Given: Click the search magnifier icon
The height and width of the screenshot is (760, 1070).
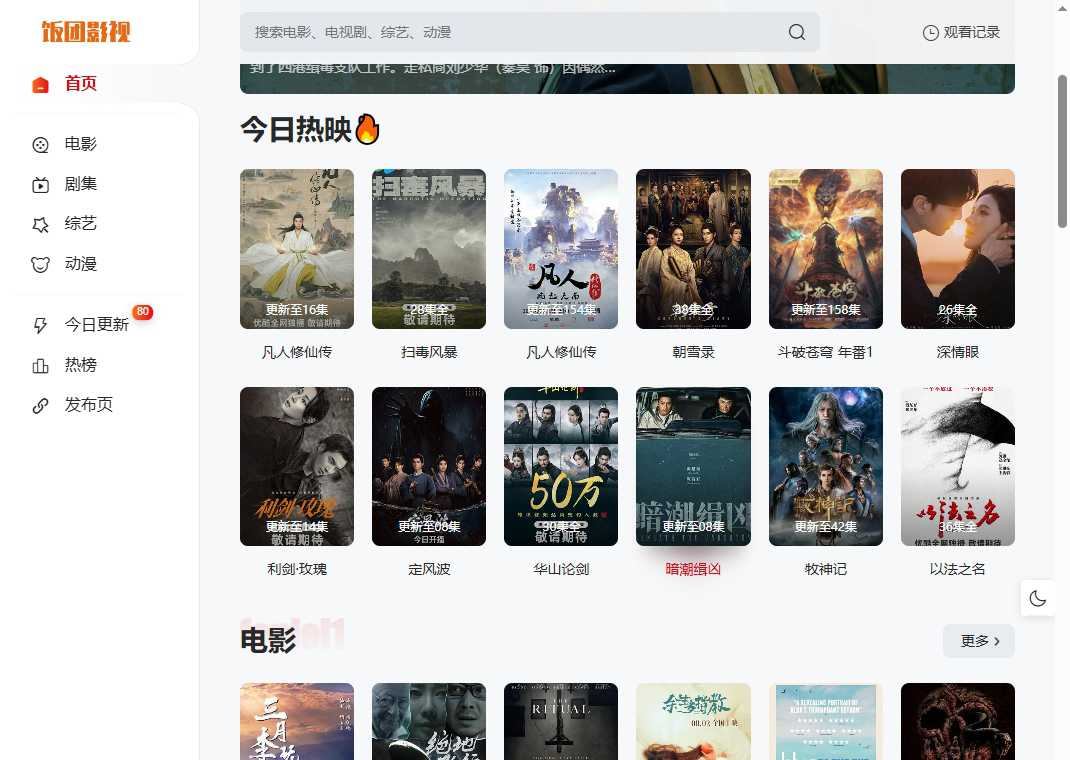Looking at the screenshot, I should 796,32.
